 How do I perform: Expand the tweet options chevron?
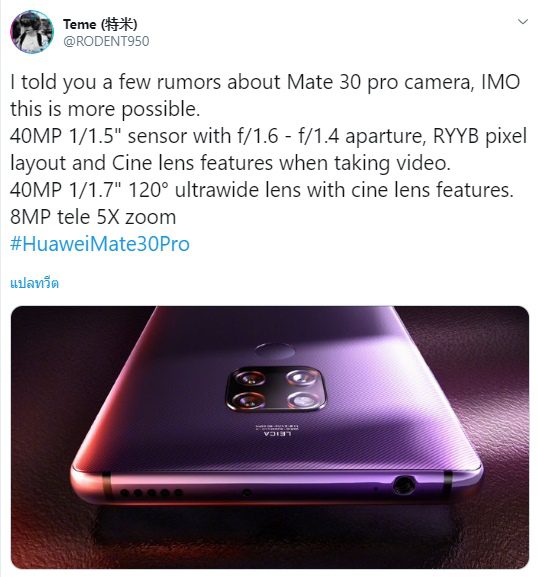tap(523, 22)
